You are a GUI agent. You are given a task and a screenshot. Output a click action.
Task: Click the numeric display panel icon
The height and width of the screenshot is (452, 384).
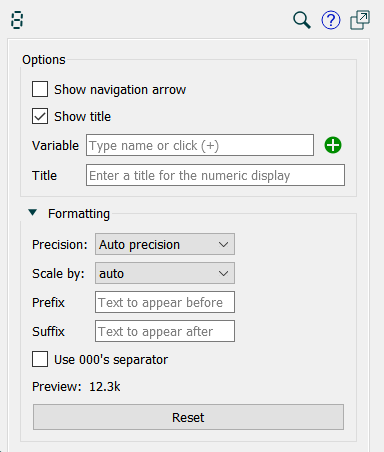pos(17,20)
